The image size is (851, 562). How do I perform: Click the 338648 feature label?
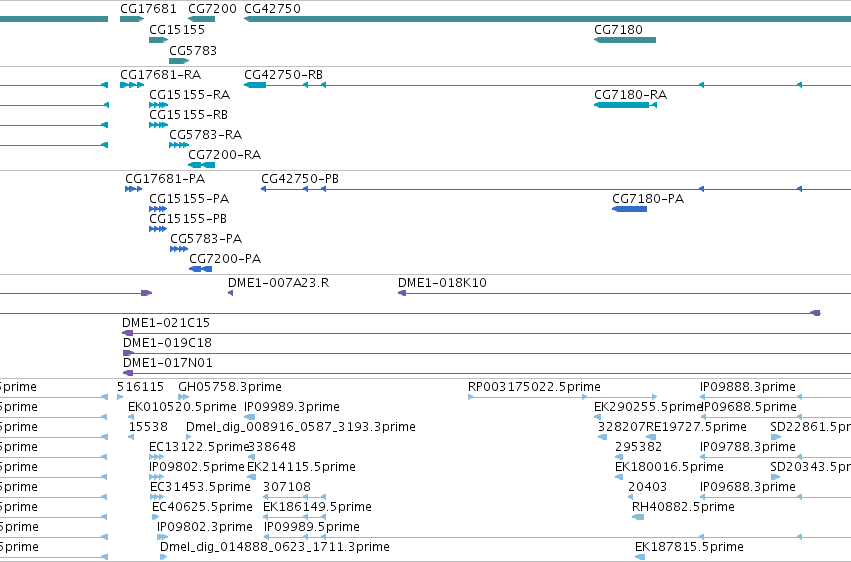[272, 448]
